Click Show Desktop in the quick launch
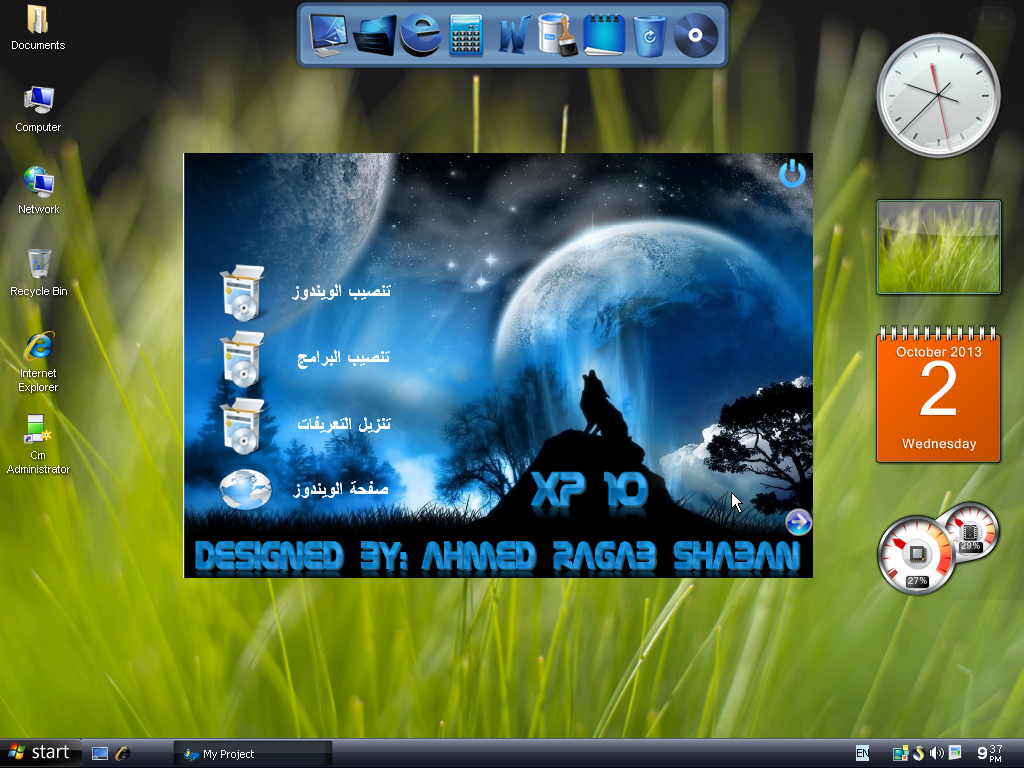1024x768 pixels. pyautogui.click(x=100, y=754)
